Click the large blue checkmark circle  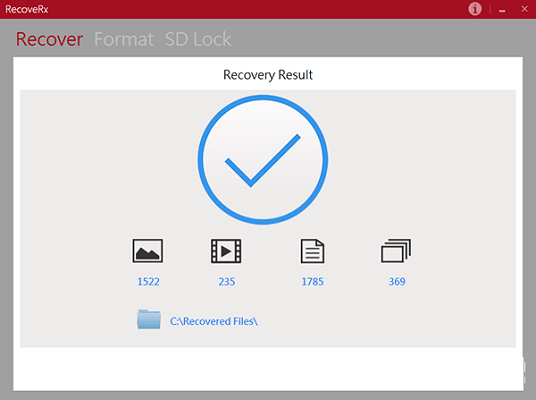coord(263,160)
